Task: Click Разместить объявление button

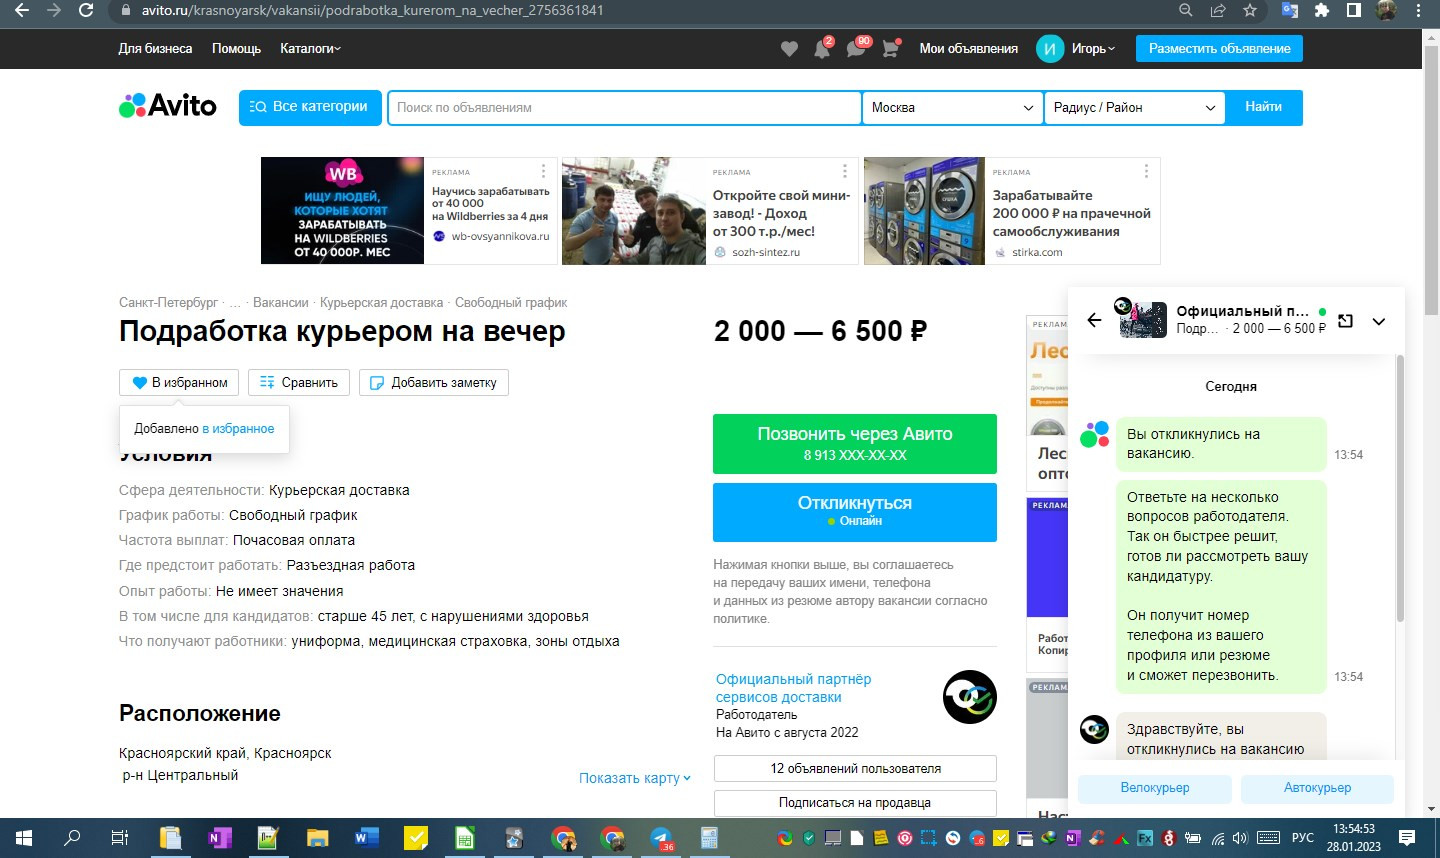Action: pos(1219,49)
